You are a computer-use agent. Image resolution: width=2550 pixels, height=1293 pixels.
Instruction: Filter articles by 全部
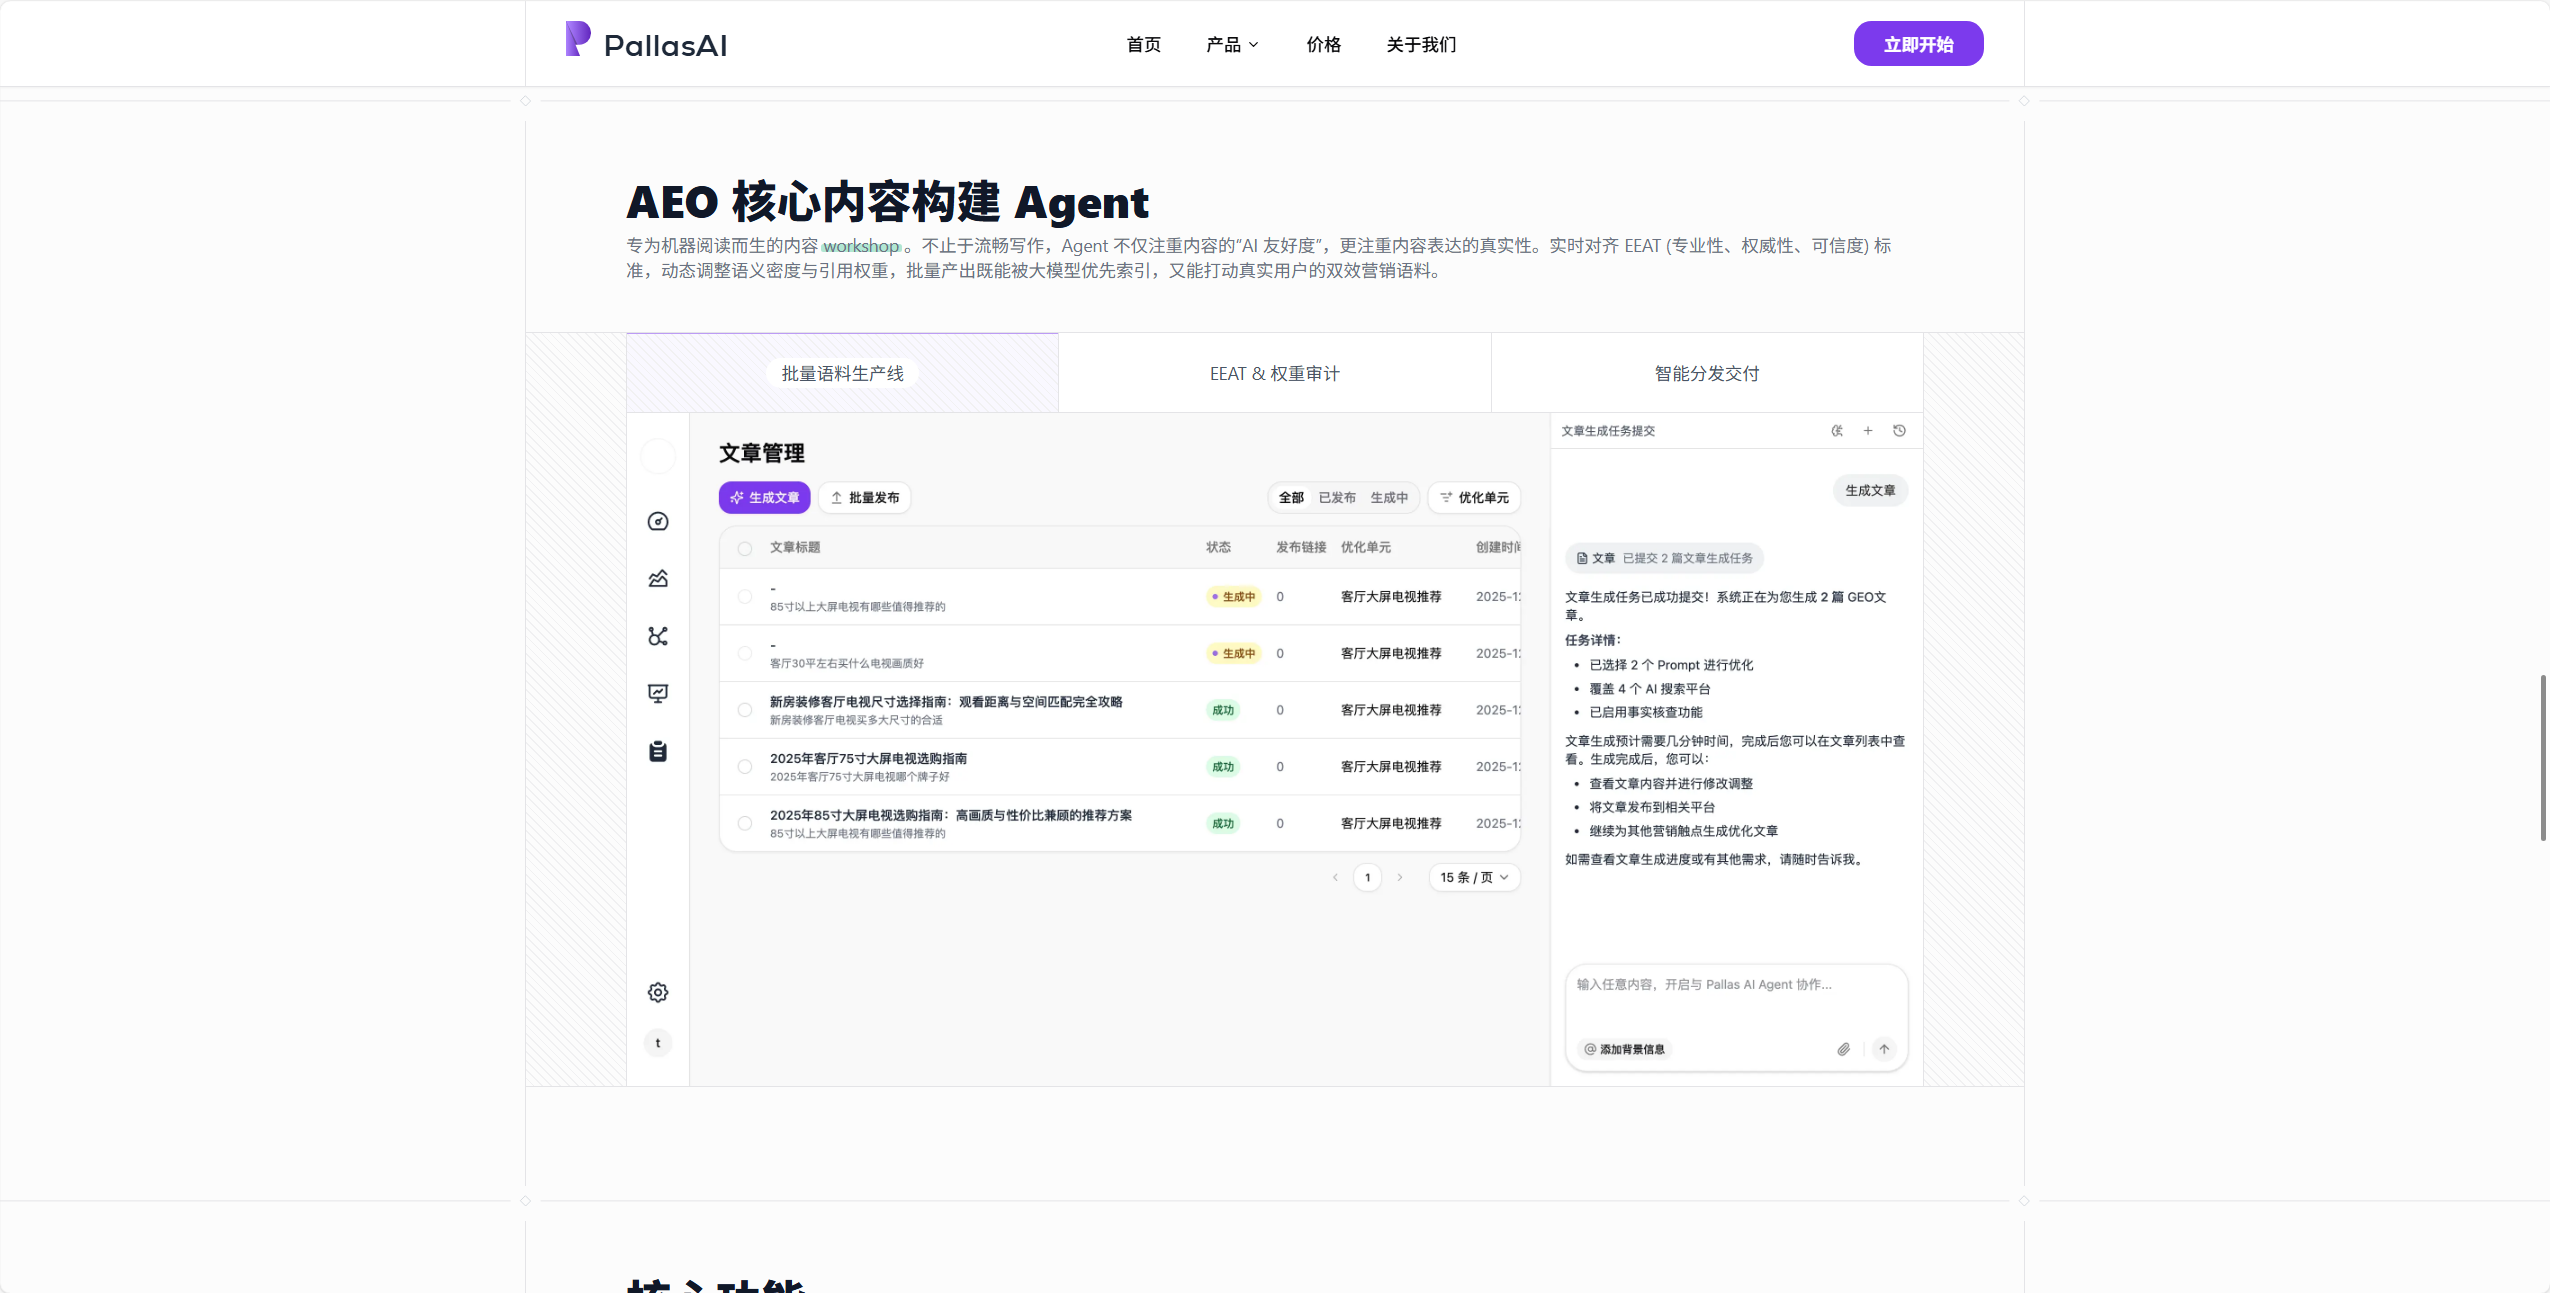[1291, 497]
